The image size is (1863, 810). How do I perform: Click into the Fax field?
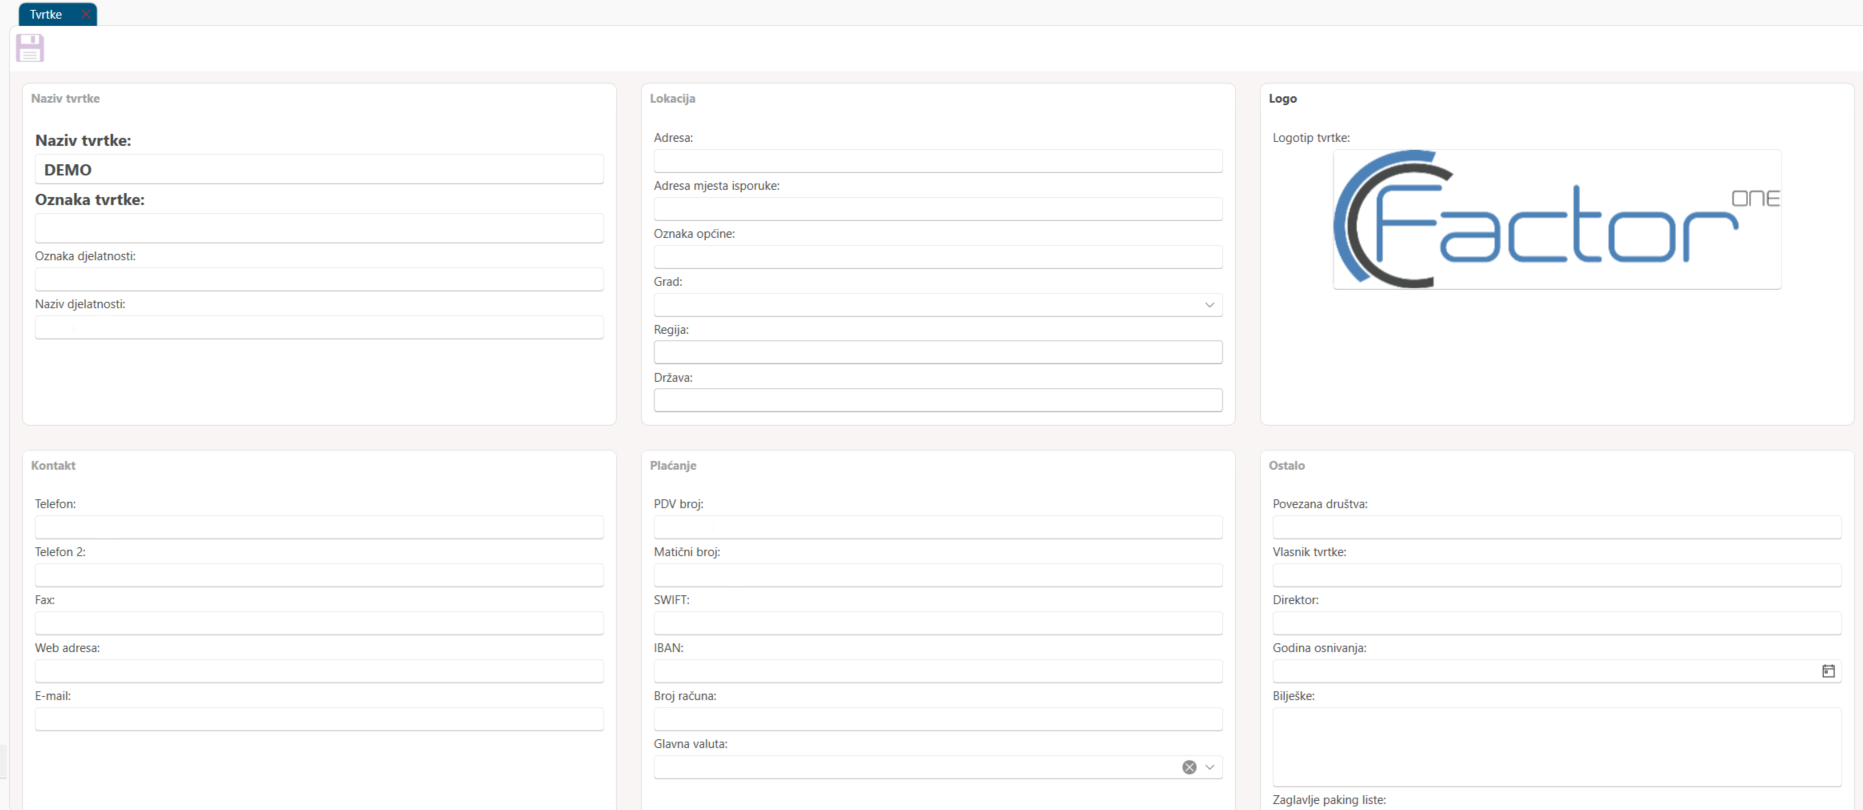coord(319,623)
